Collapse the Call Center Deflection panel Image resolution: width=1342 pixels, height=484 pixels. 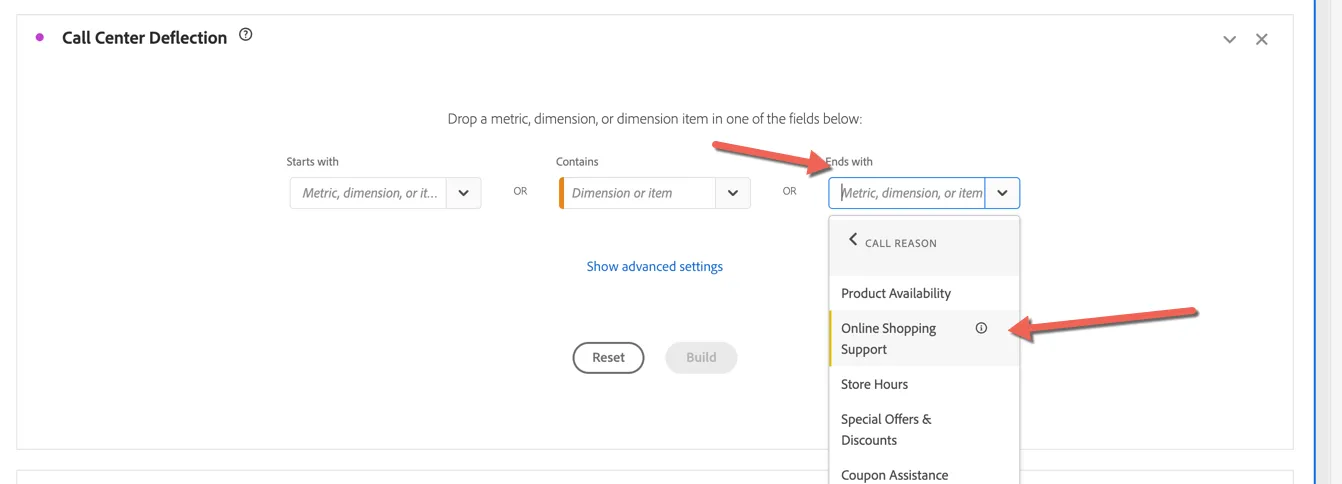tap(1230, 39)
